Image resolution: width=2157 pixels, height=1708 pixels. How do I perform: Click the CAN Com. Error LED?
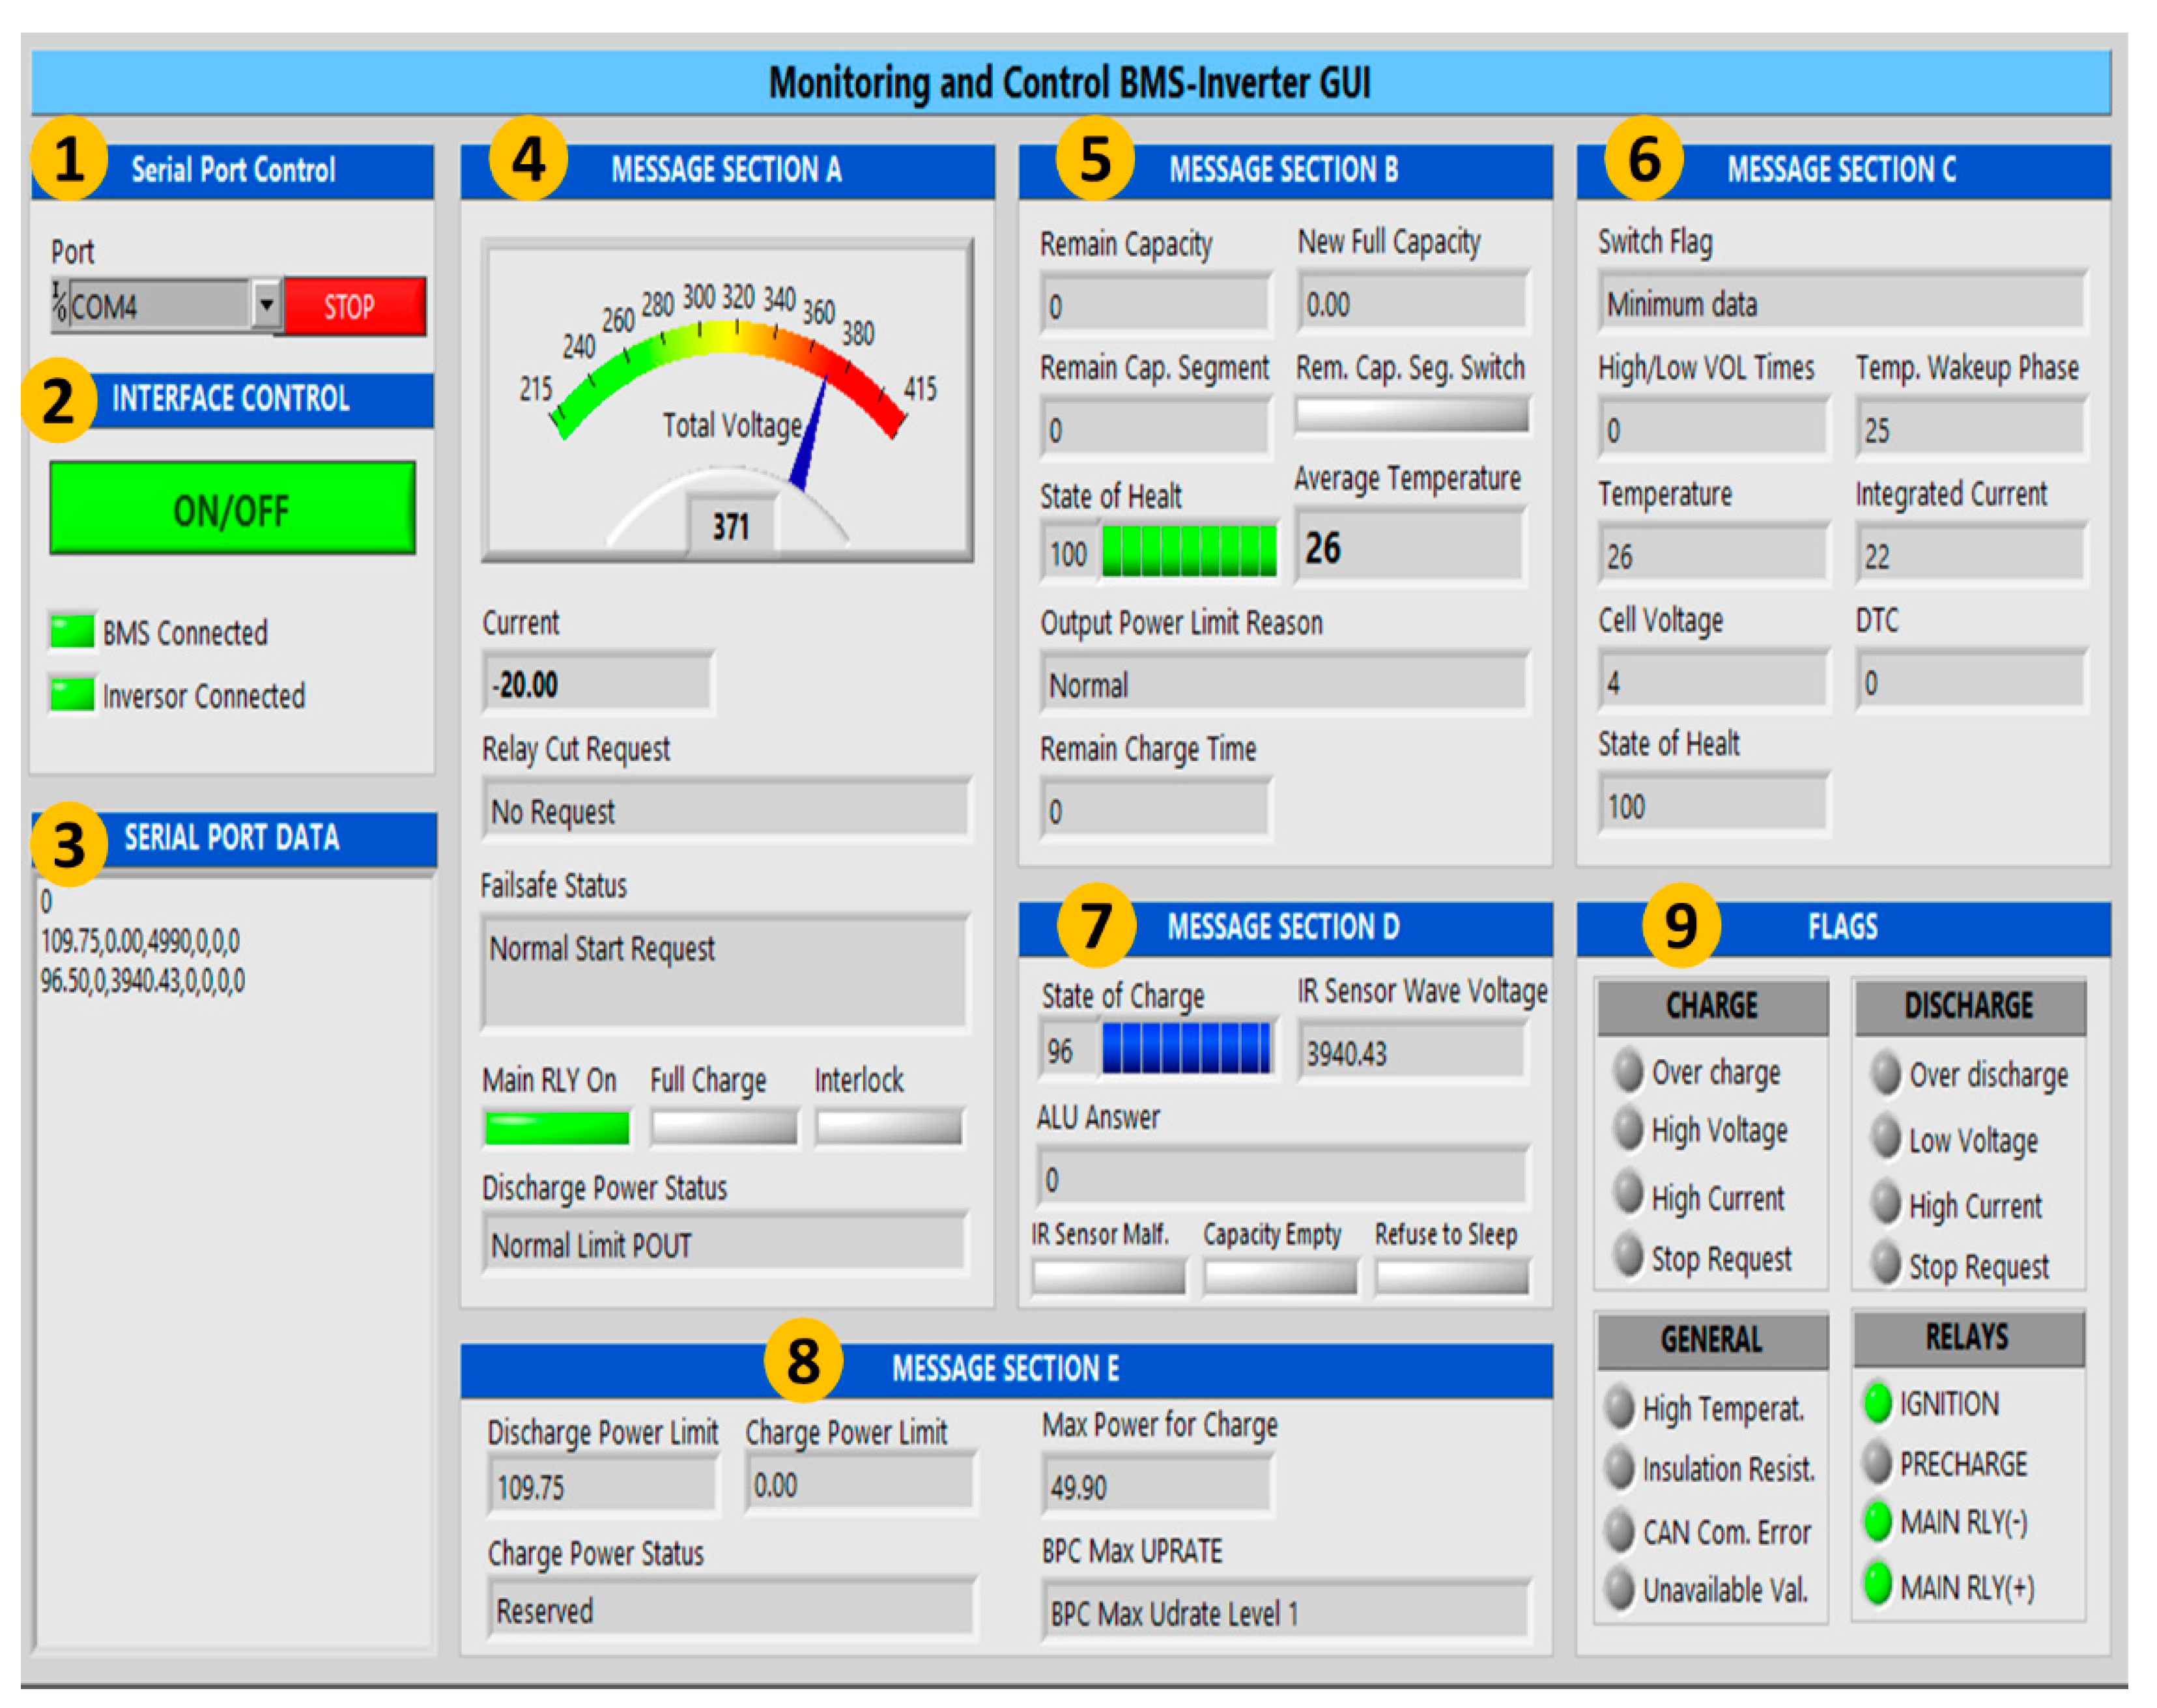coord(1619,1530)
